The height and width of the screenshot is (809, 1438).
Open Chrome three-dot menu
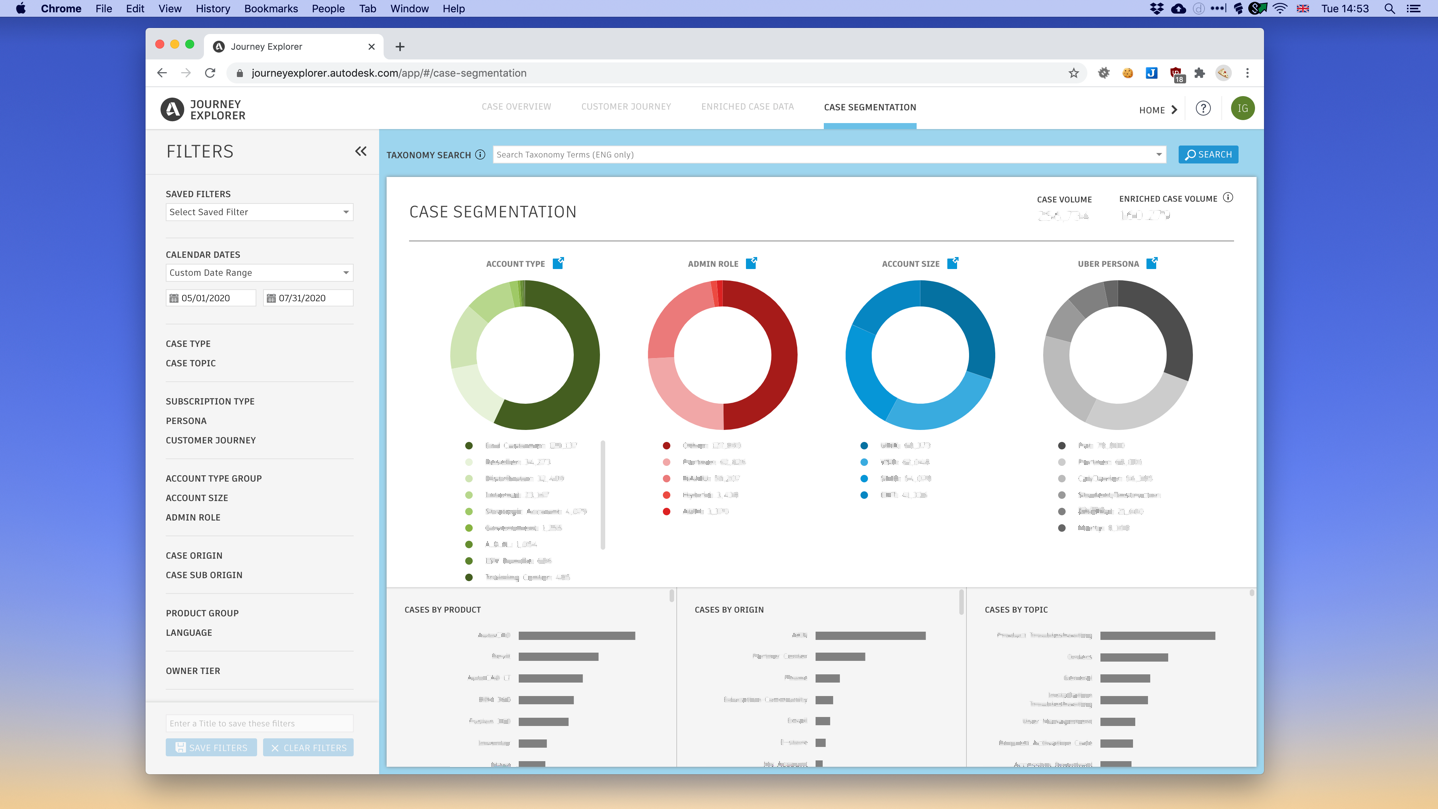1247,73
